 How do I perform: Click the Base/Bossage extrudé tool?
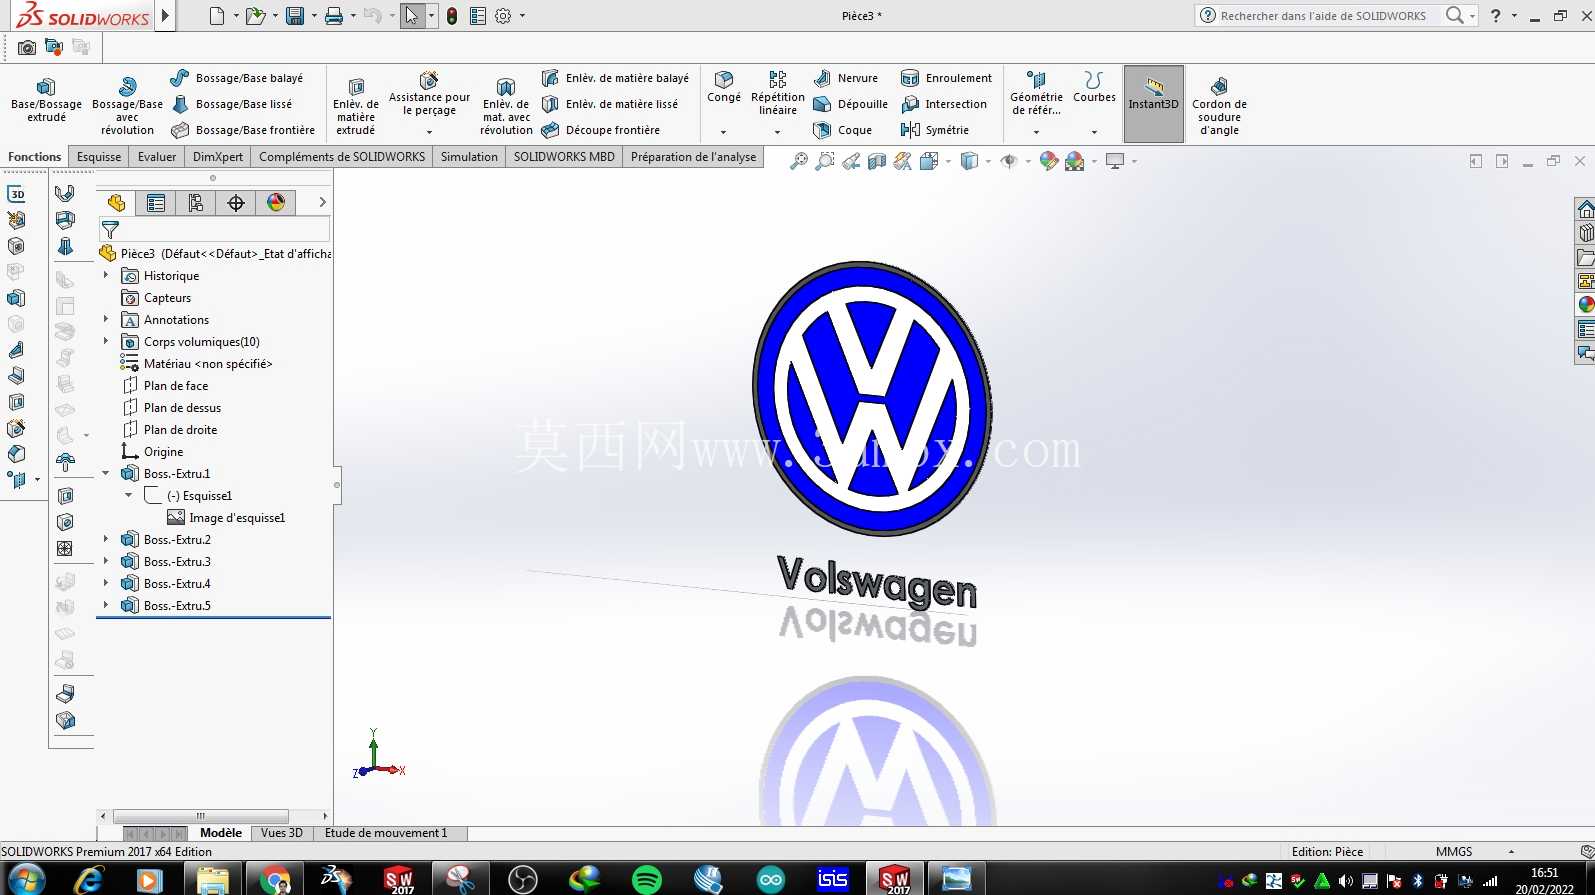click(46, 100)
